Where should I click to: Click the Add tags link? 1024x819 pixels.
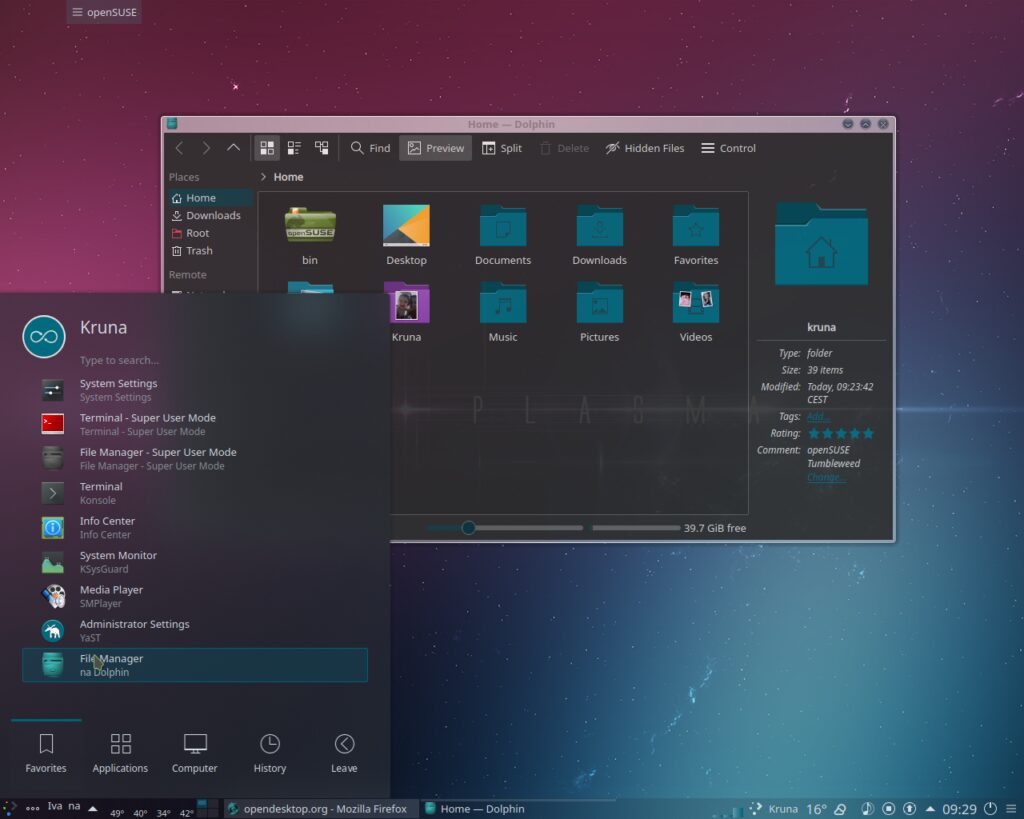(x=818, y=417)
